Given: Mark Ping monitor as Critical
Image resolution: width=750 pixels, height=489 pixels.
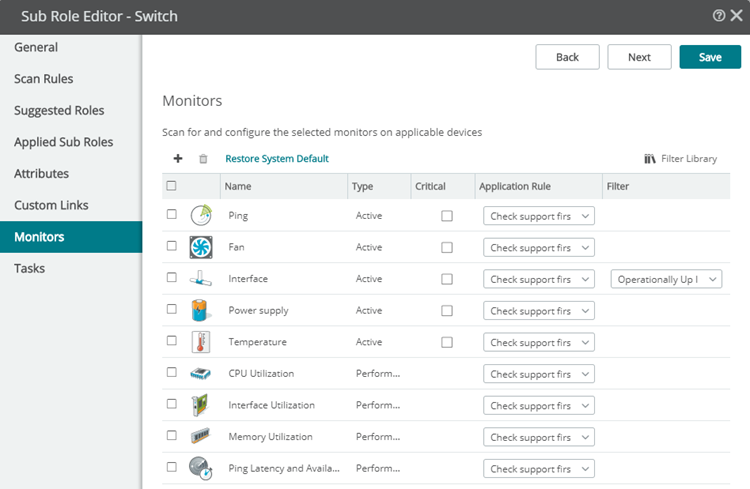Looking at the screenshot, I should pos(447,216).
